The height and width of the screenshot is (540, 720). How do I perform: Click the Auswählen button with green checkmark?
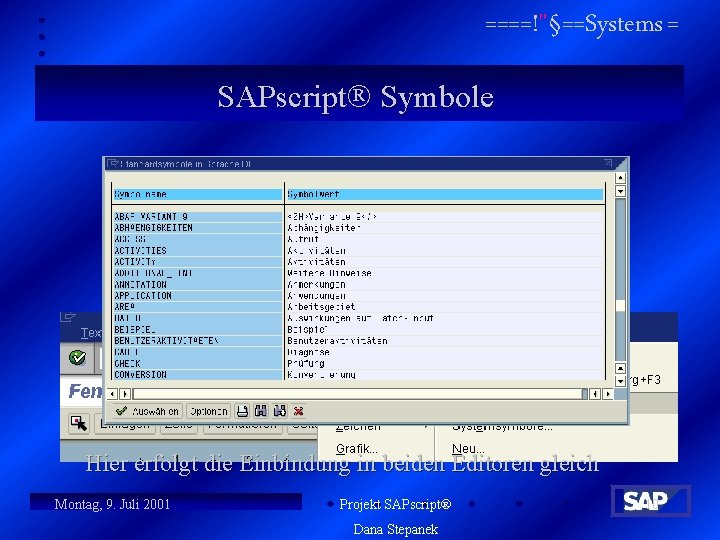point(147,411)
